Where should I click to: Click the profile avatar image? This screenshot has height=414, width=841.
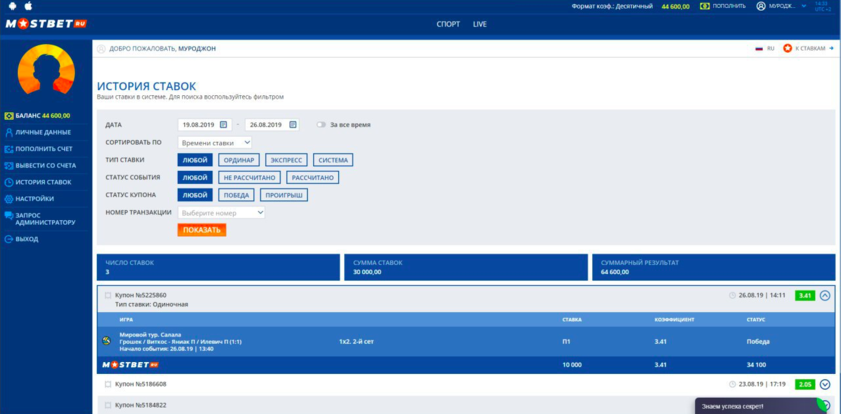click(46, 69)
